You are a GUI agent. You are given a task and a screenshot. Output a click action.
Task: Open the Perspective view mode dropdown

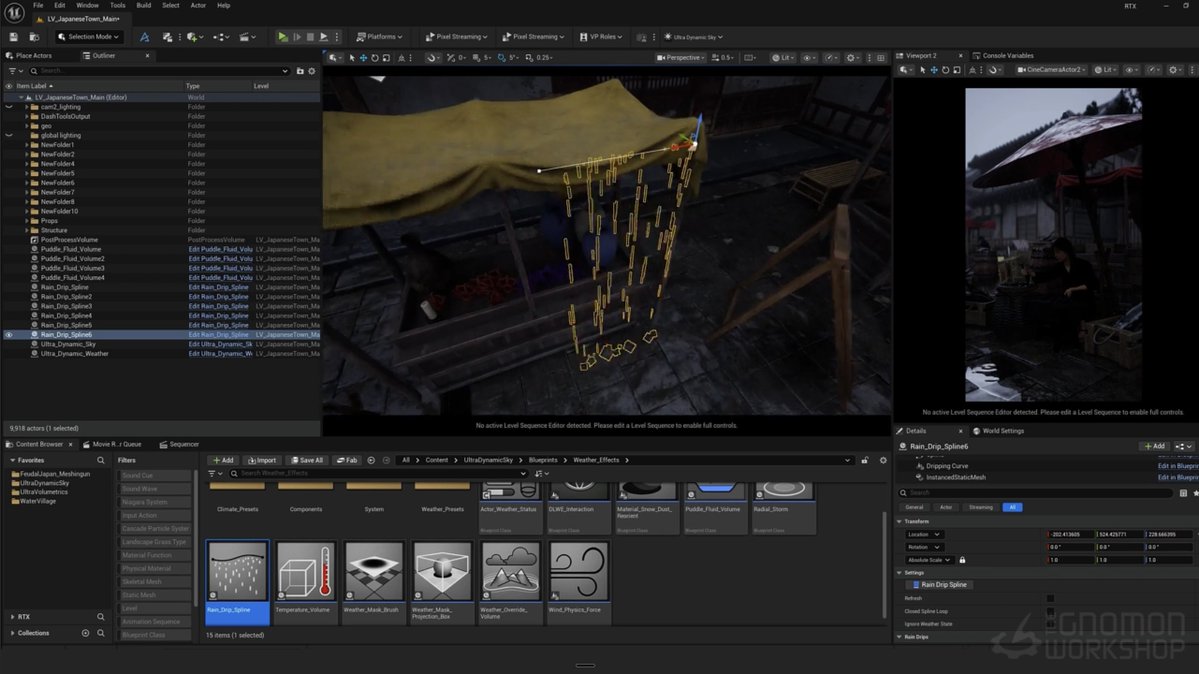(681, 57)
